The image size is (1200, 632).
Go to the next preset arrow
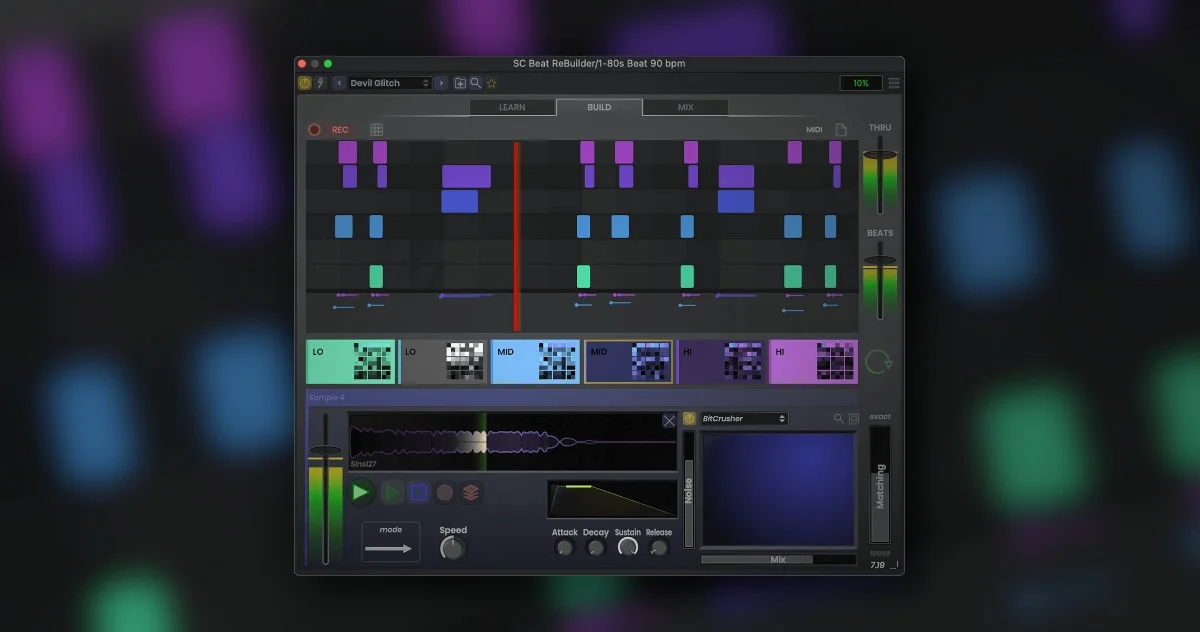(x=441, y=83)
